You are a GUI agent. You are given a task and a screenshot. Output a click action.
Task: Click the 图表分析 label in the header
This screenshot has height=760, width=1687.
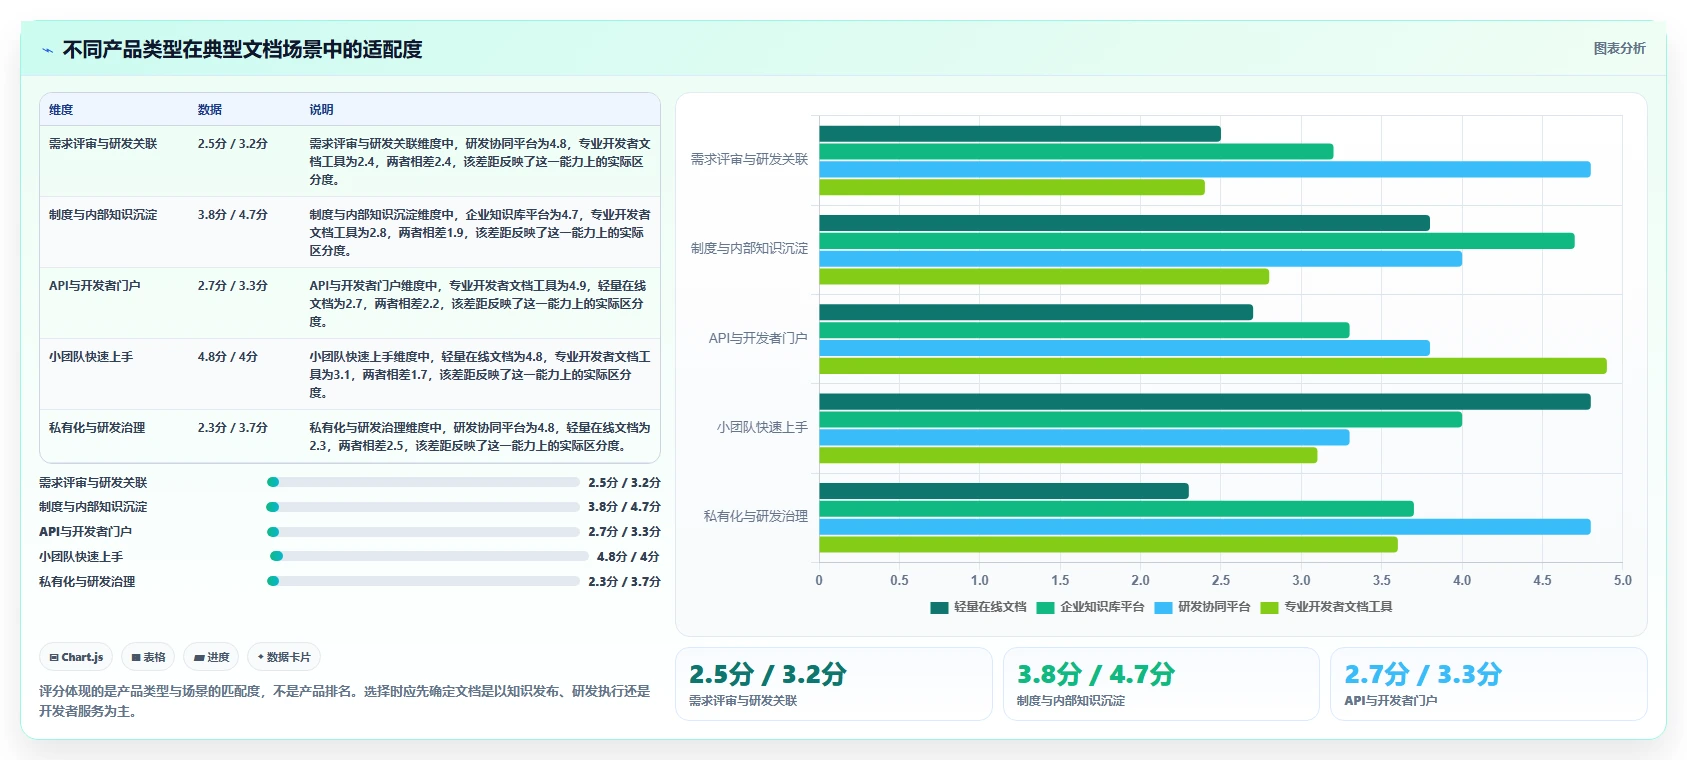pos(1619,48)
